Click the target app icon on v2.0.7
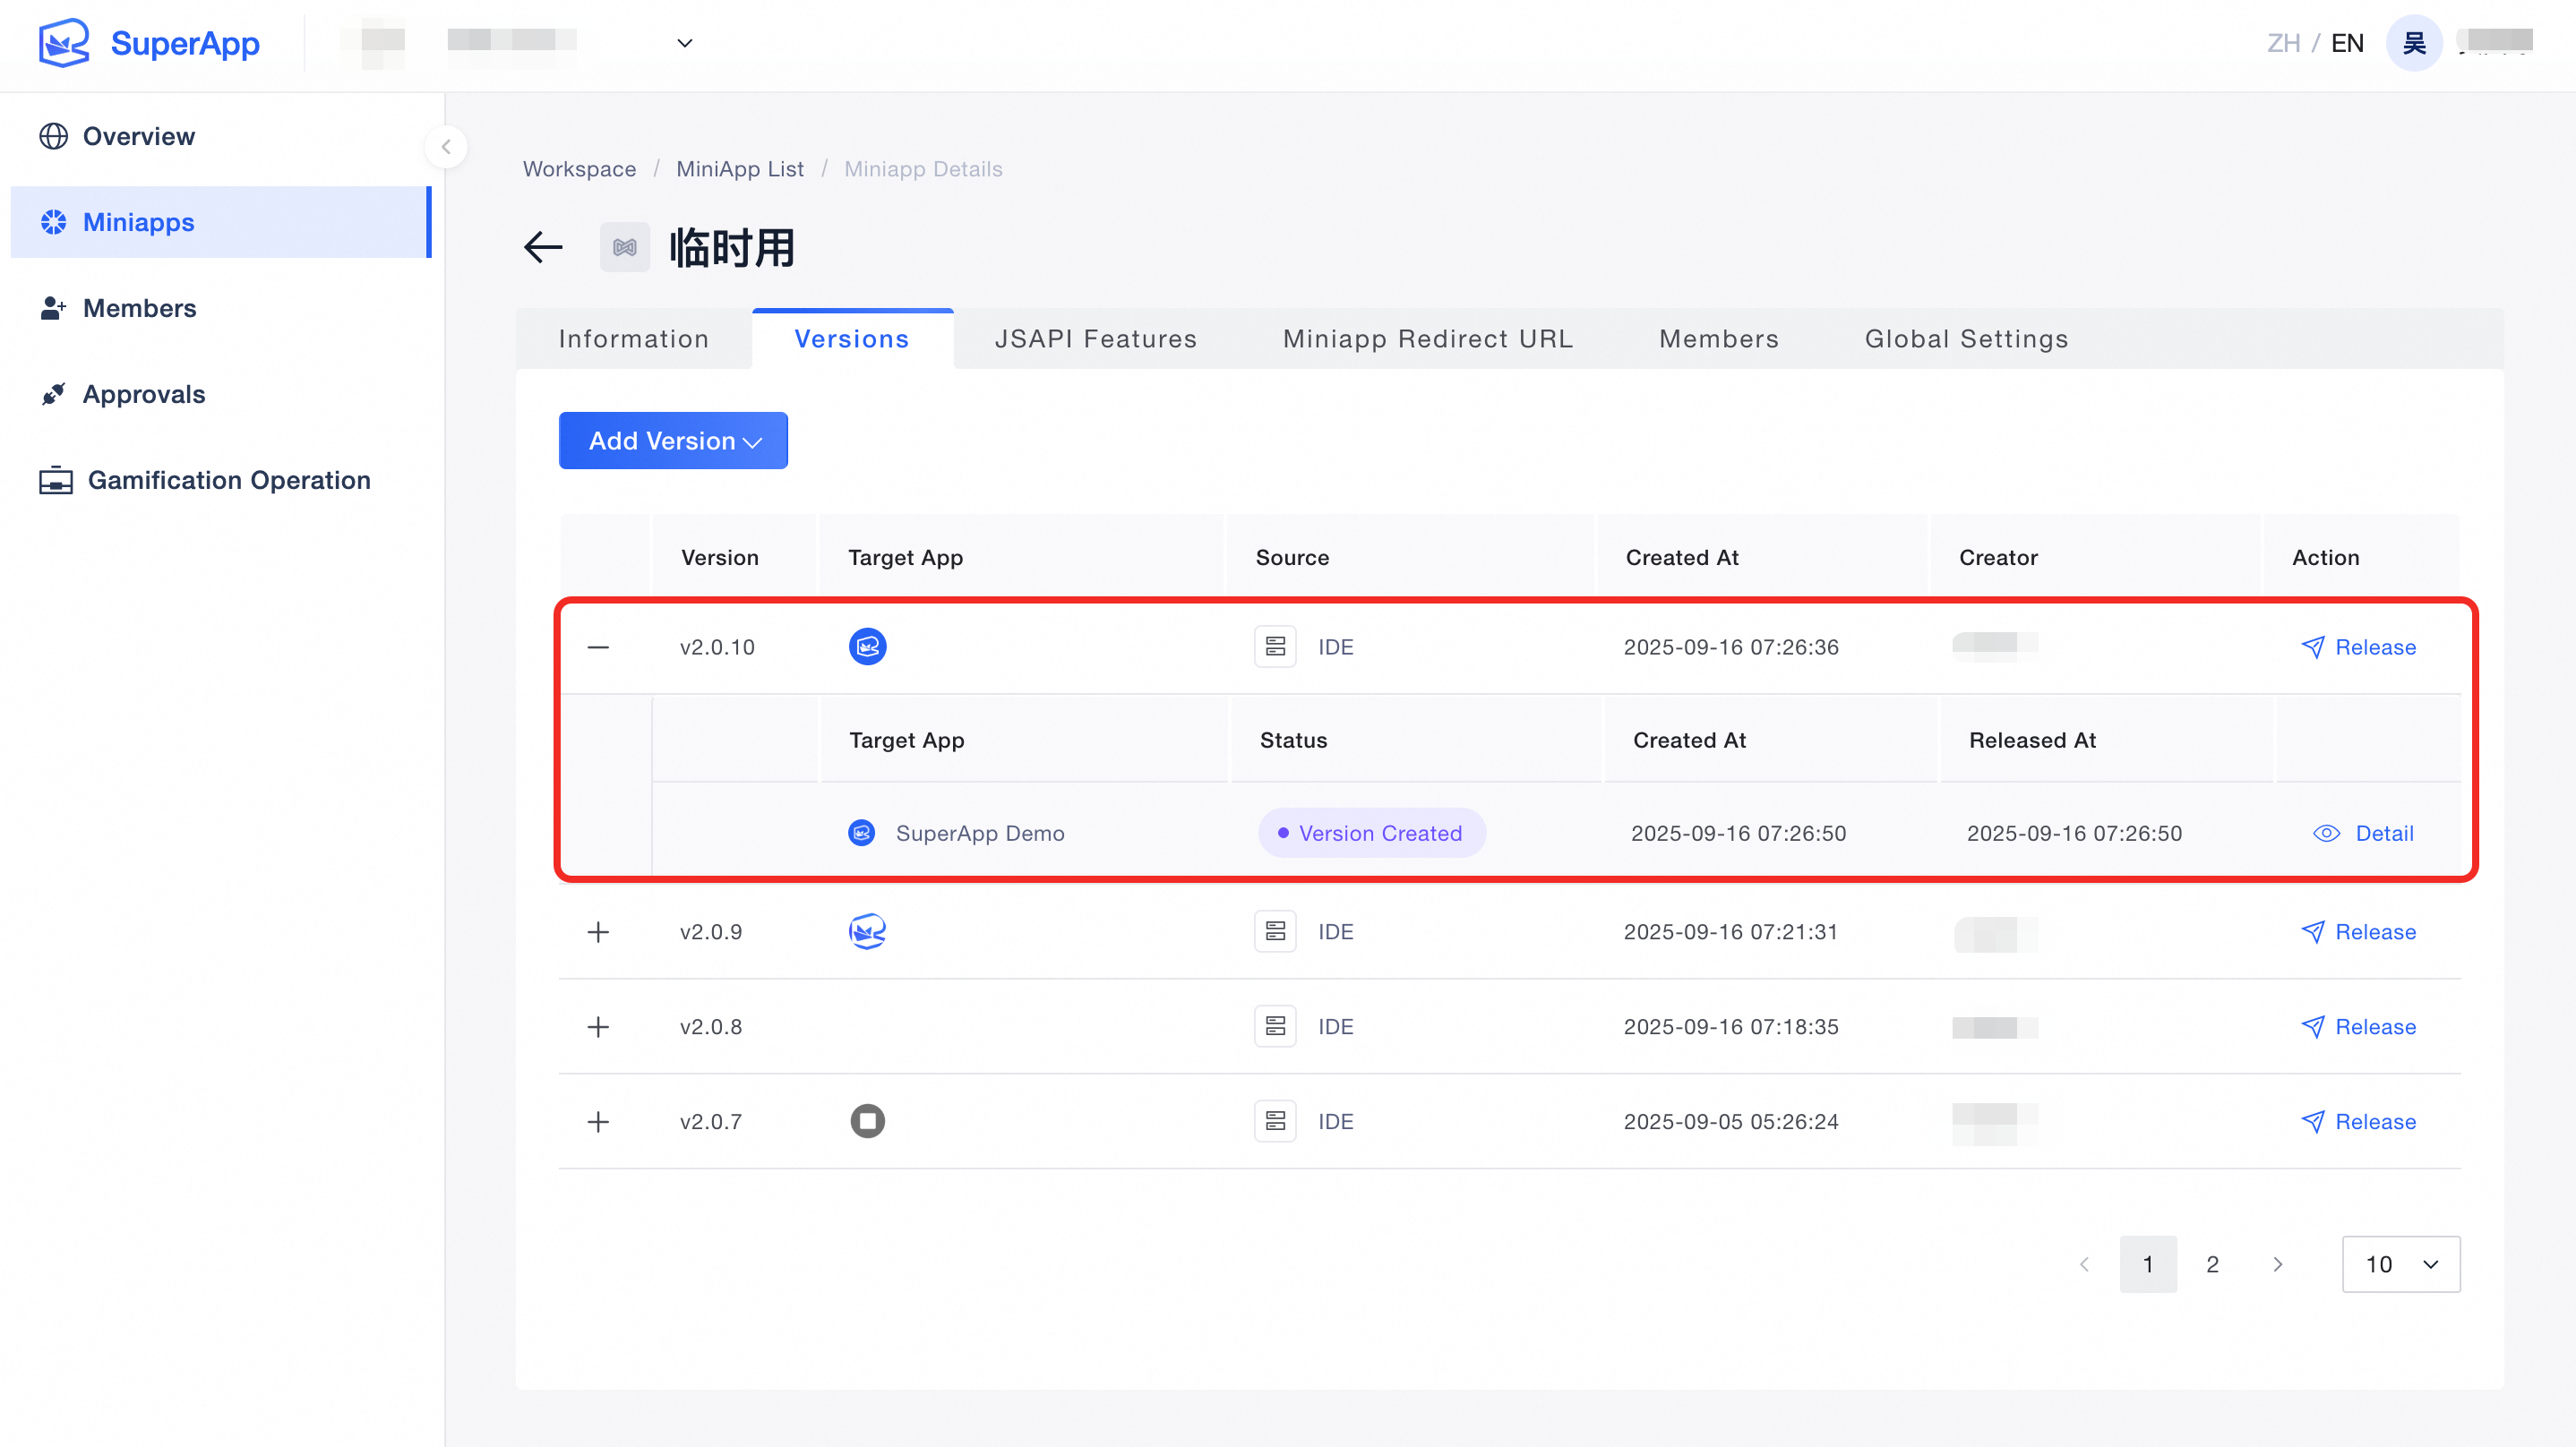 click(x=867, y=1121)
